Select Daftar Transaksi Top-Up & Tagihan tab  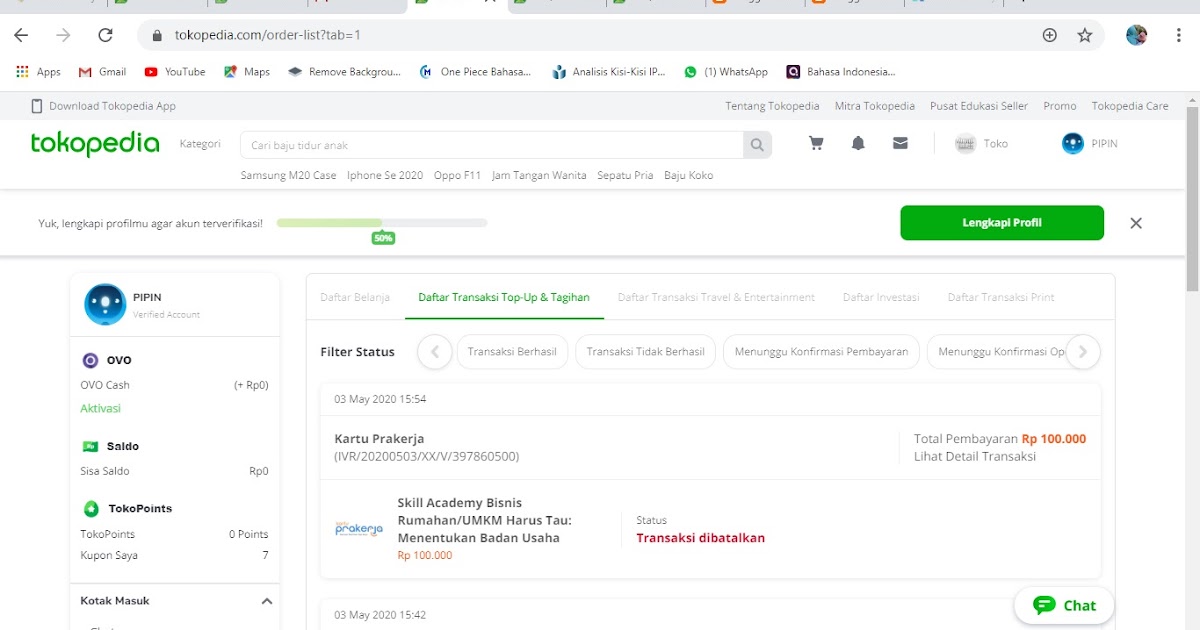coord(504,297)
